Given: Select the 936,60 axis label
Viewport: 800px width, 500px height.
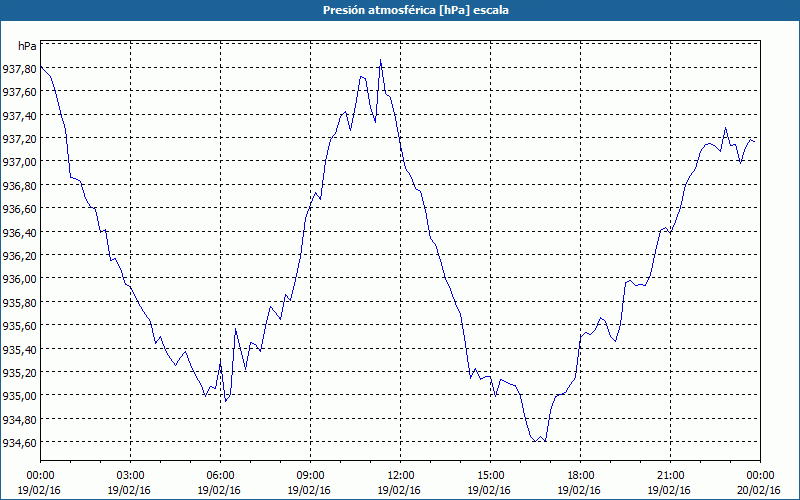Looking at the screenshot, I should 19,209.
